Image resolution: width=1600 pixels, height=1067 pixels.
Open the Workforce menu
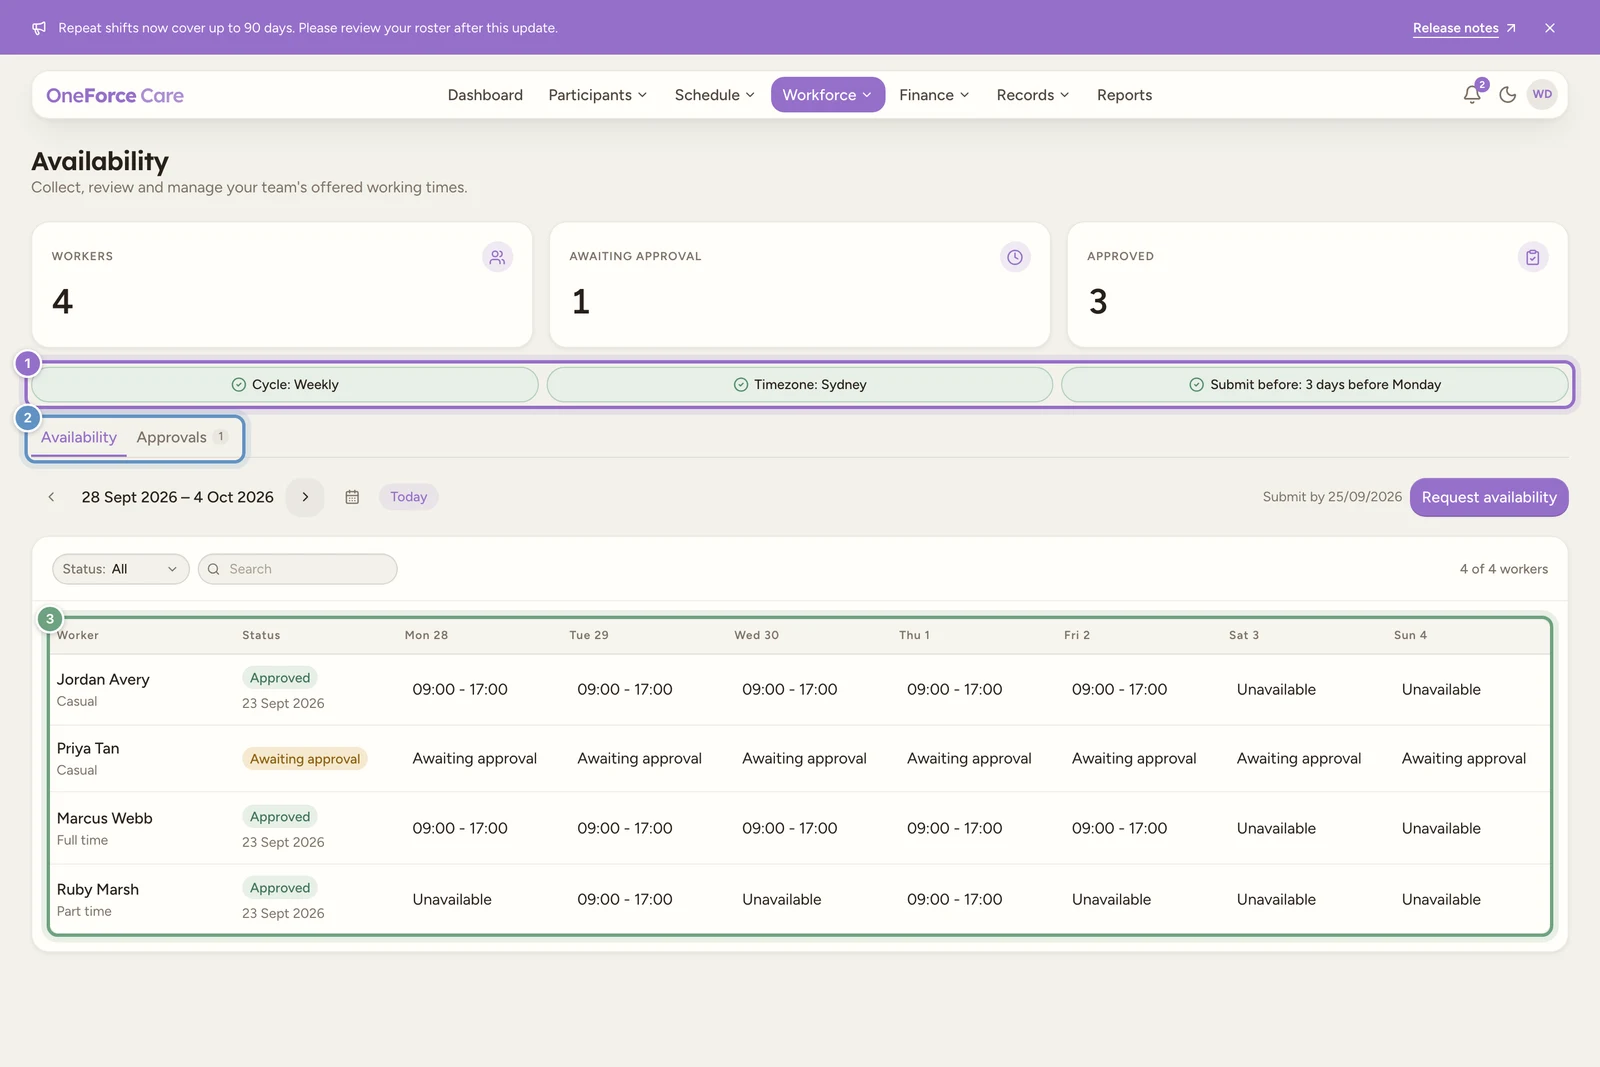point(827,95)
